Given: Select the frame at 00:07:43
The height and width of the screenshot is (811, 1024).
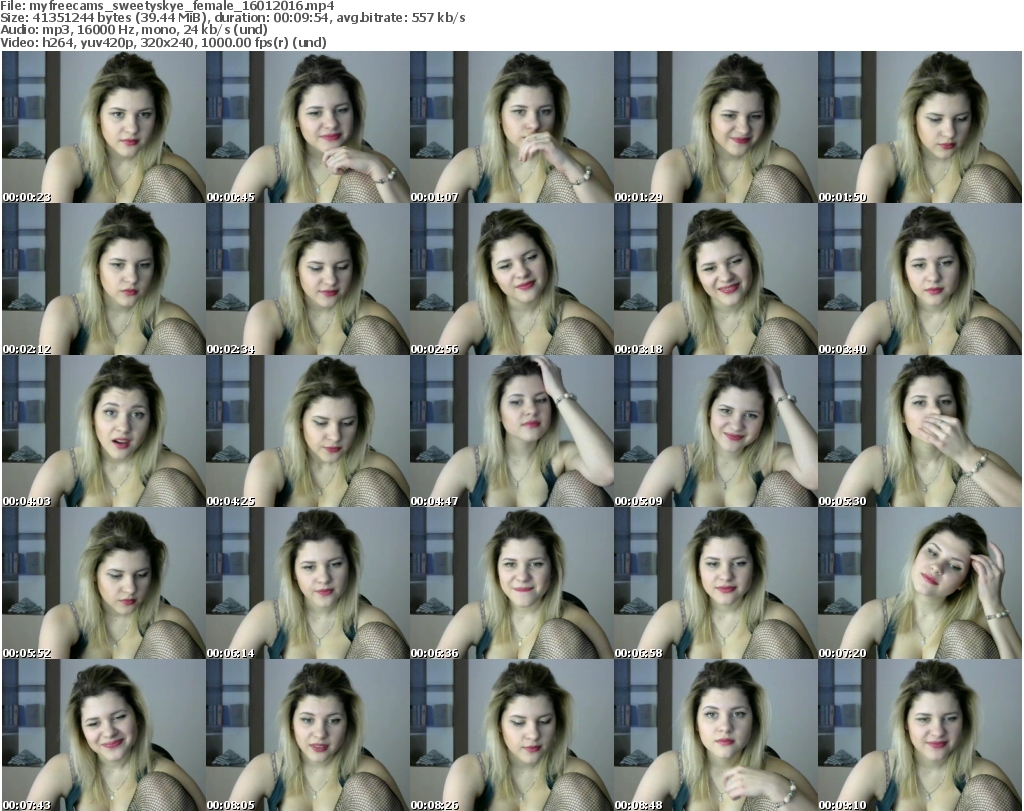Looking at the screenshot, I should coord(104,735).
